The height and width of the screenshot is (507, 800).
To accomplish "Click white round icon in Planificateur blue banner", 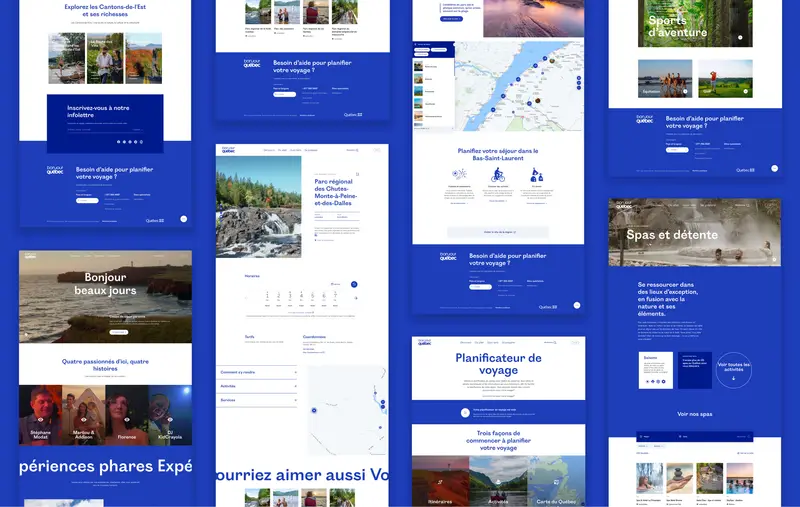I will coord(465,413).
